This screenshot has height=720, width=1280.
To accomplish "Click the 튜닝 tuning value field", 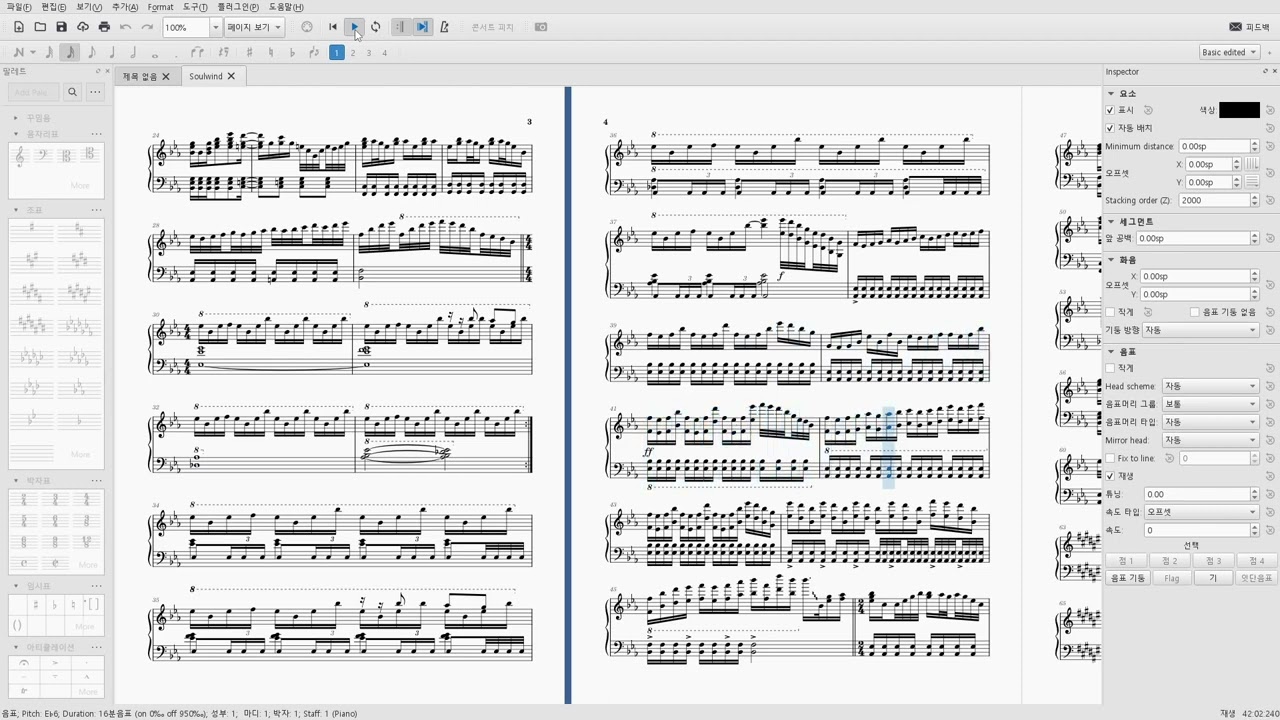I will (x=1197, y=494).
